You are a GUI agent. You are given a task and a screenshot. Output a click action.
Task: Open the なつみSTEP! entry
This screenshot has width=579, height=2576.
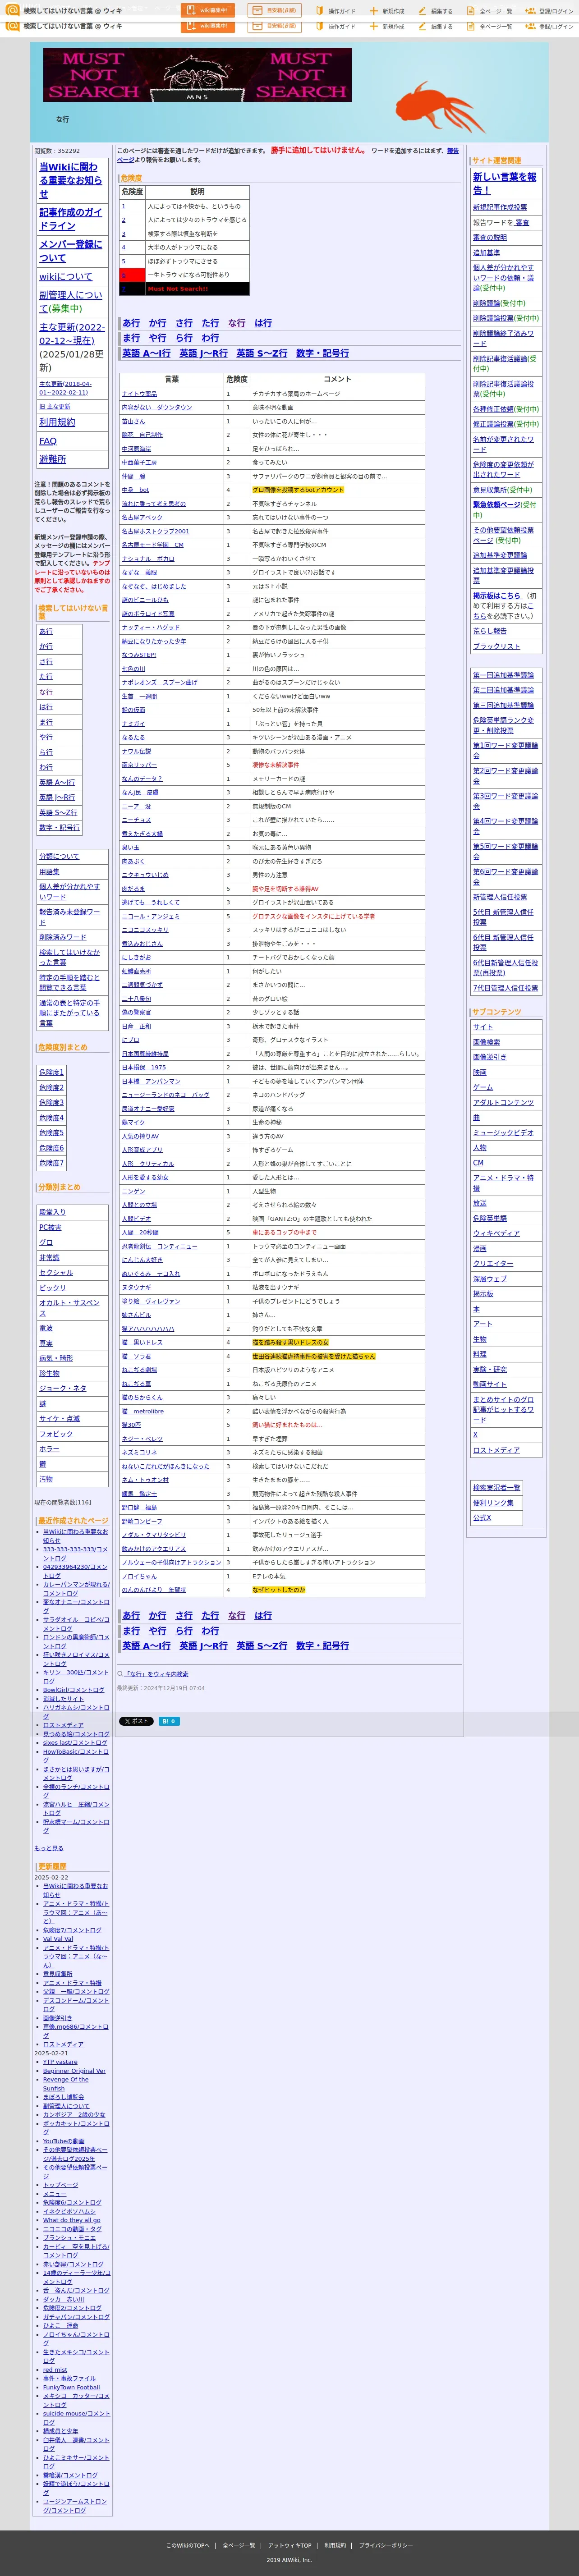(139, 655)
